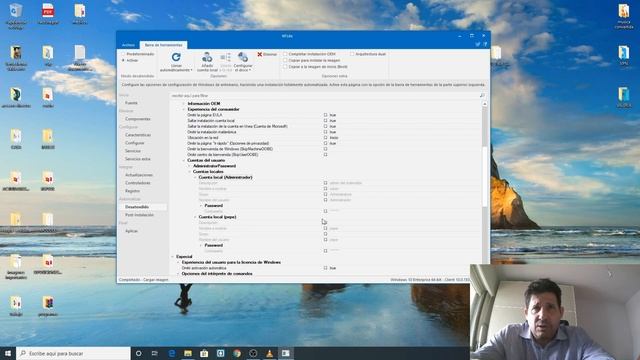This screenshot has width=640, height=360.
Task: Open Task View on the taskbar
Action: 155,353
